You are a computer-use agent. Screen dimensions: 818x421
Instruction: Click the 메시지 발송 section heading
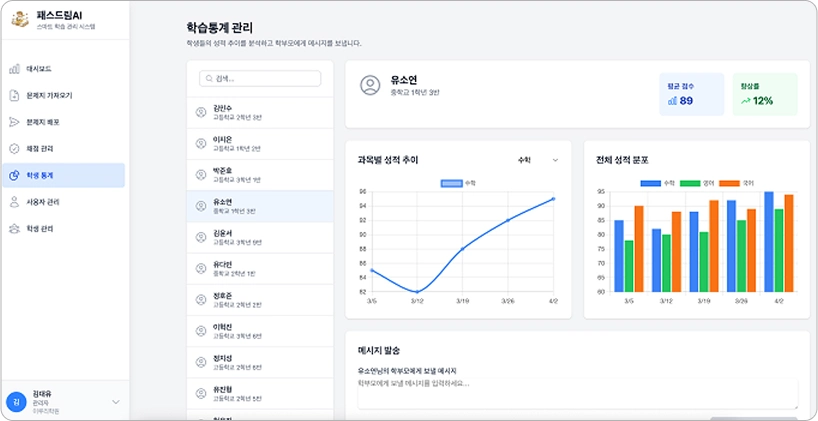[x=379, y=350]
